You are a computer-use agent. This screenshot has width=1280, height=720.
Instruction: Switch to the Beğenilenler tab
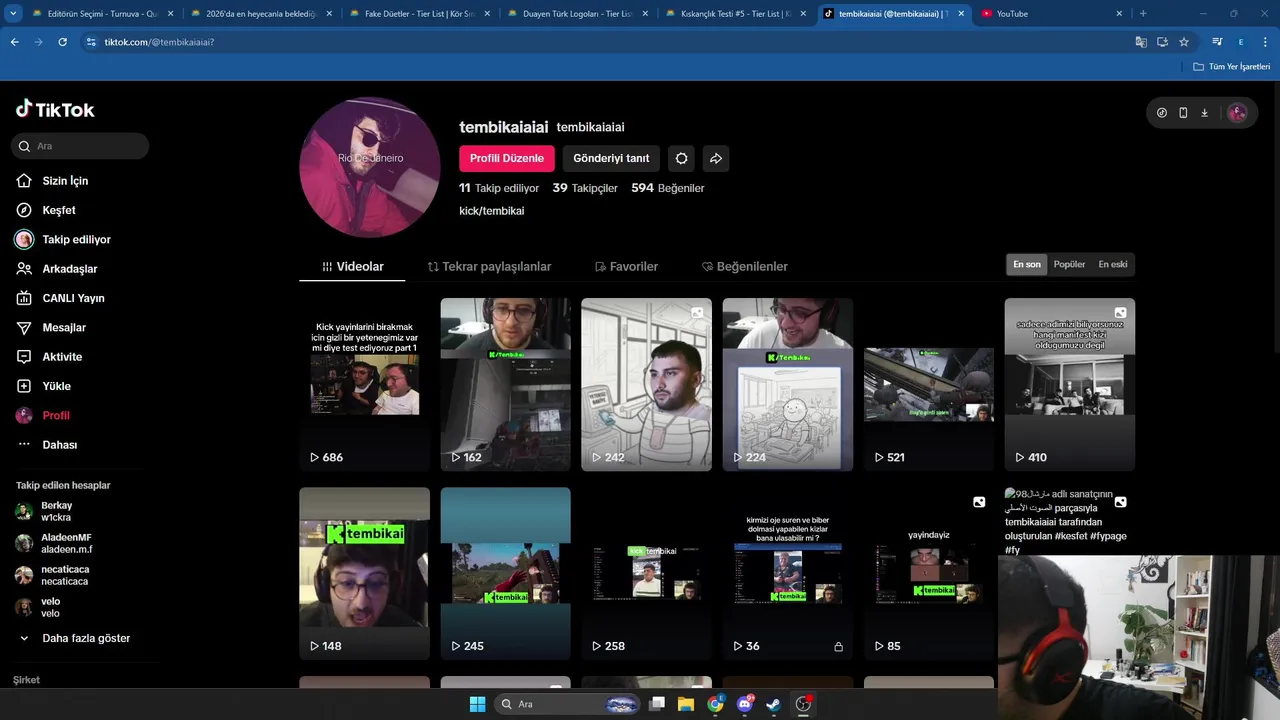[745, 266]
